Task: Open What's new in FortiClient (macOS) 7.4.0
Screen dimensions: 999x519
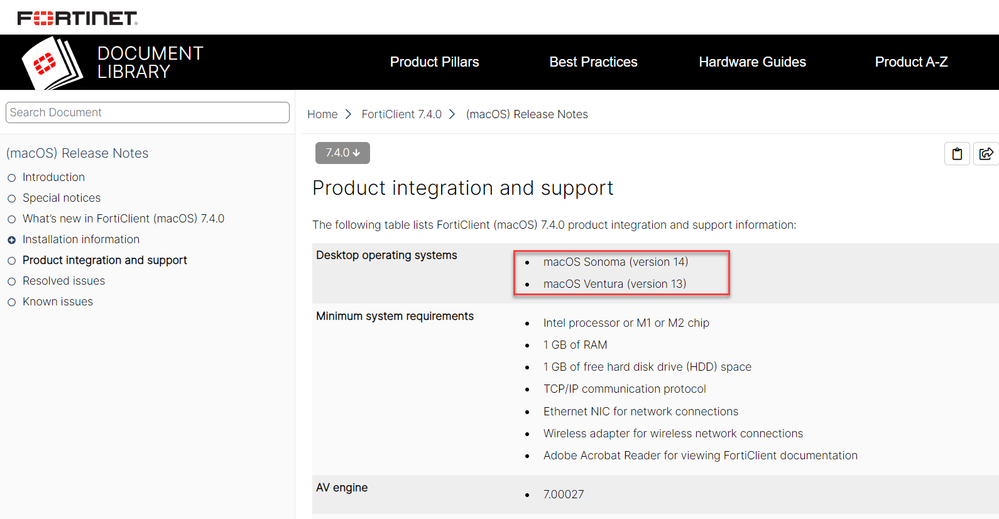Action: point(123,219)
